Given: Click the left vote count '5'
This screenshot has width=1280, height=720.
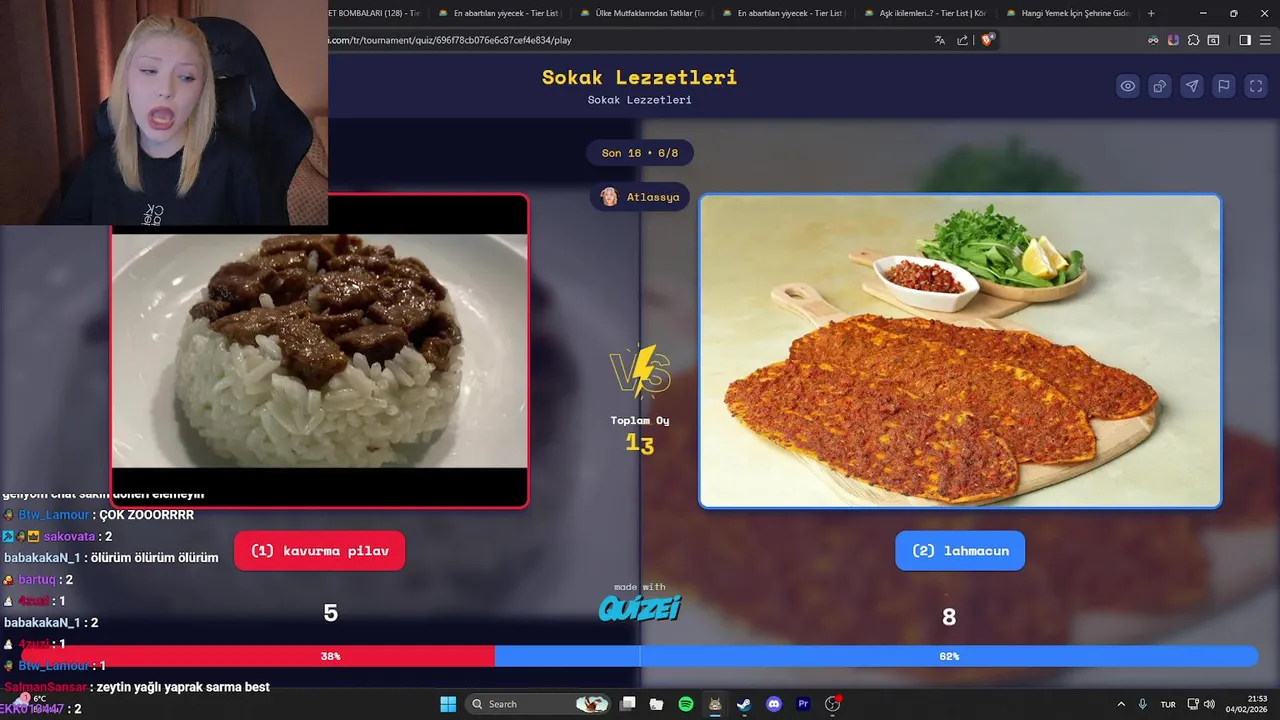Looking at the screenshot, I should [330, 613].
